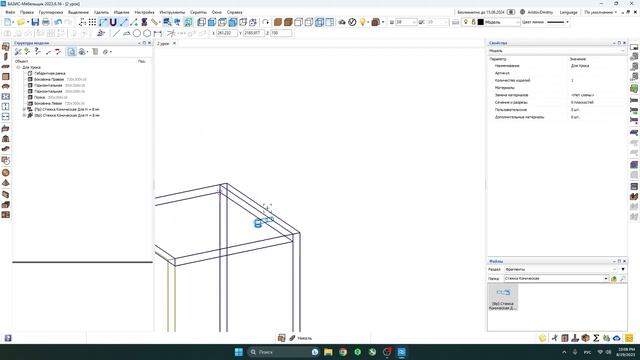Click the Стяжка Коническая fragment thumbnail

[x=503, y=297]
